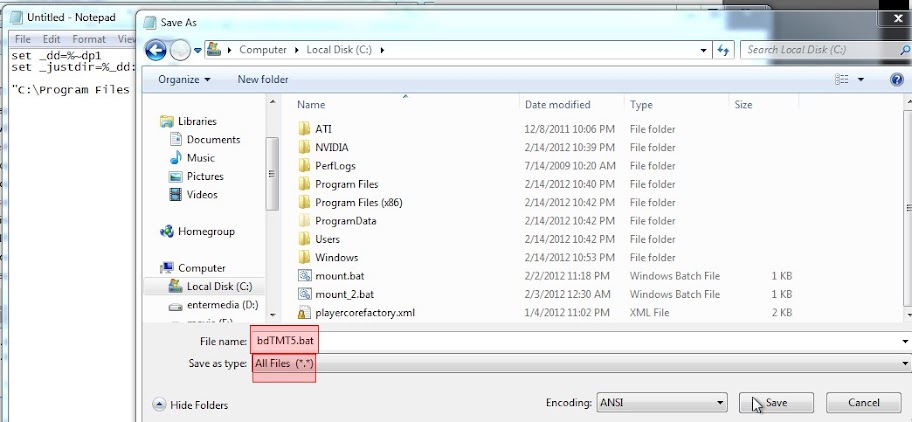This screenshot has height=422, width=912.
Task: Select the ProgramData folder icon
Action: pos(304,221)
